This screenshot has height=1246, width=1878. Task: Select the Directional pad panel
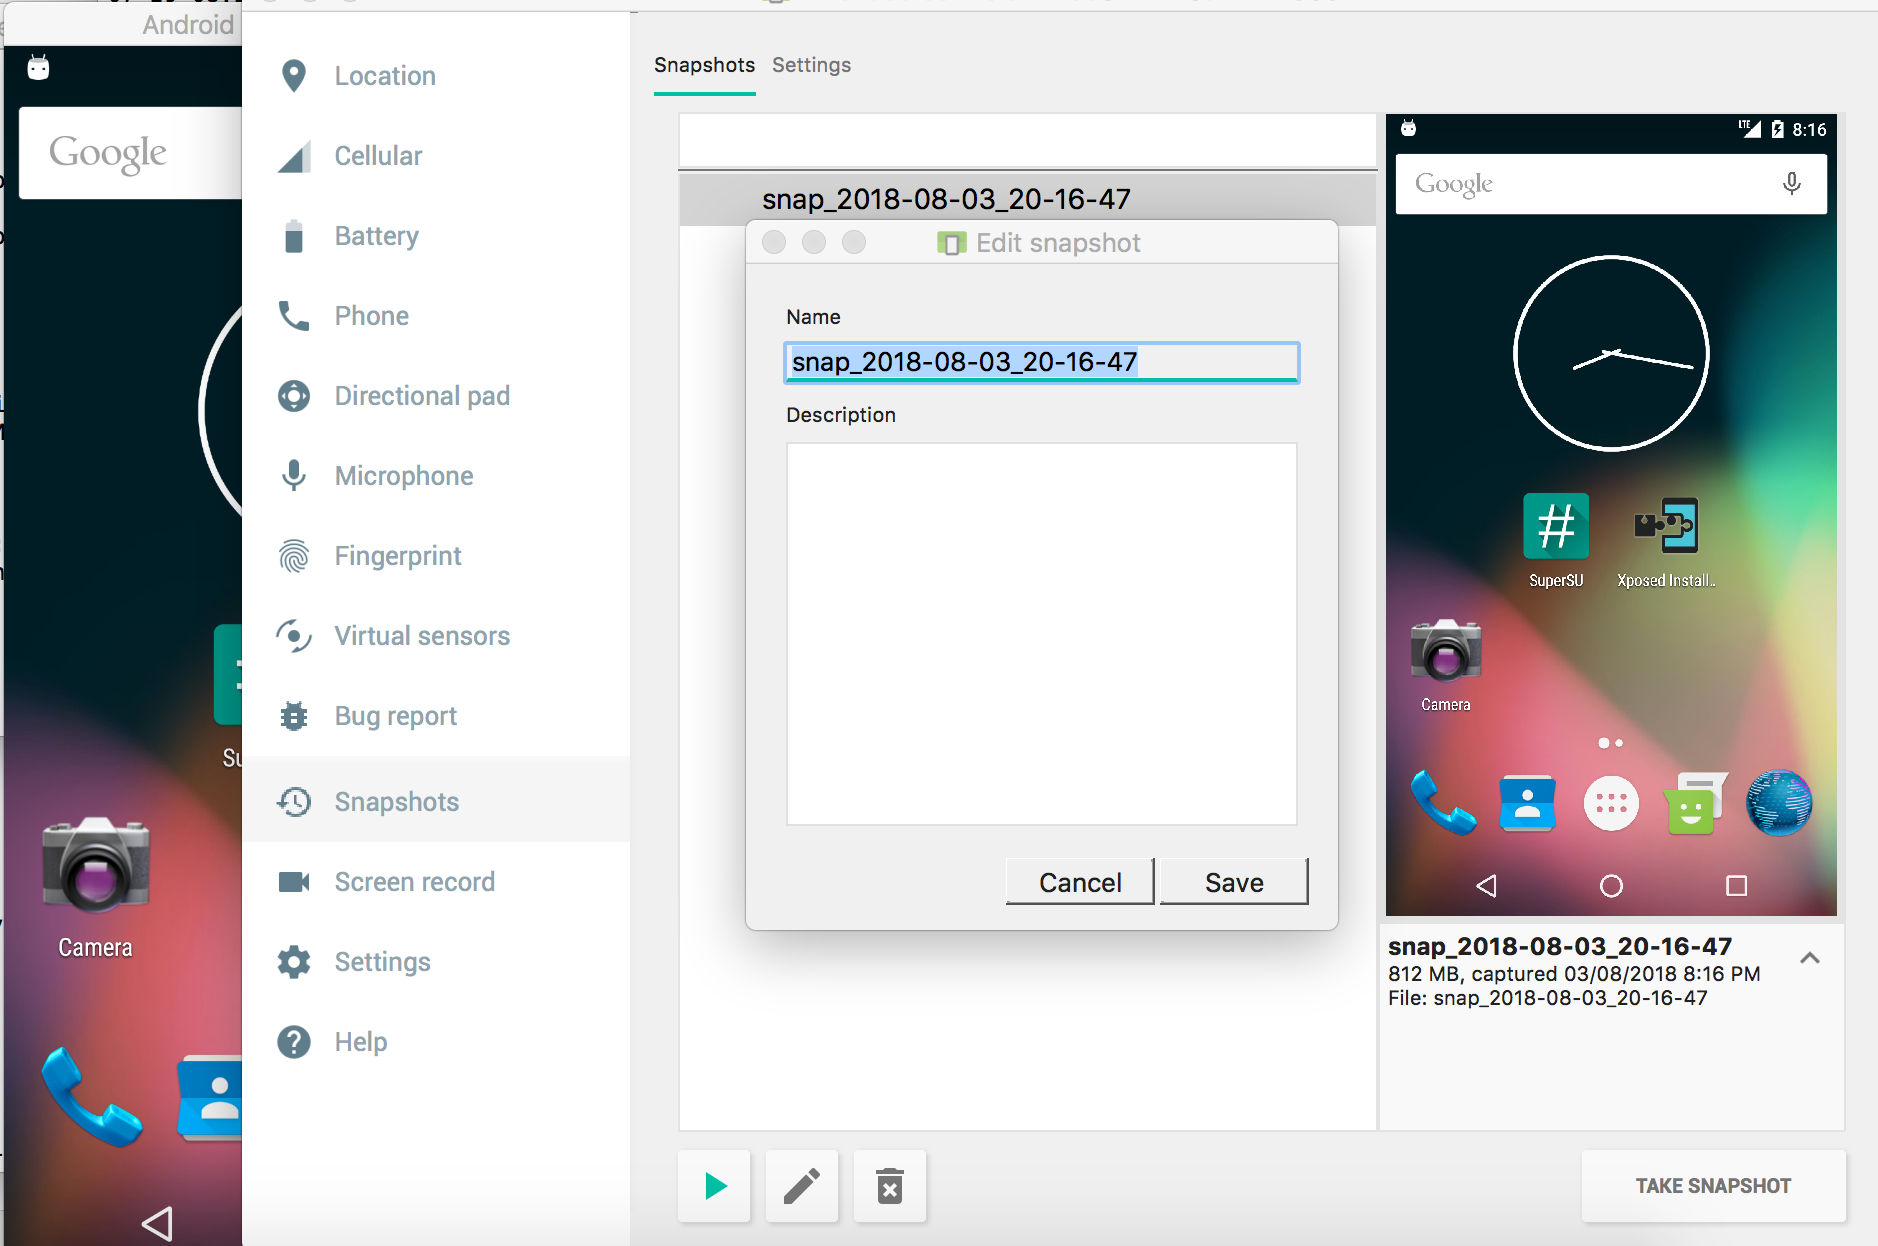click(421, 395)
